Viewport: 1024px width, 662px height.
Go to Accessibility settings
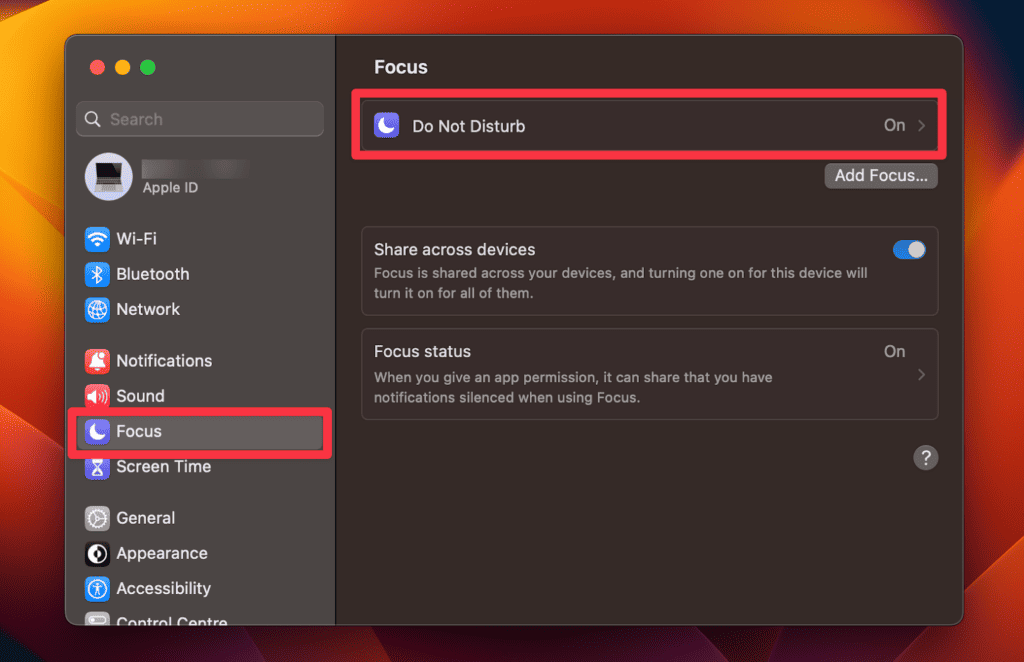pos(200,589)
